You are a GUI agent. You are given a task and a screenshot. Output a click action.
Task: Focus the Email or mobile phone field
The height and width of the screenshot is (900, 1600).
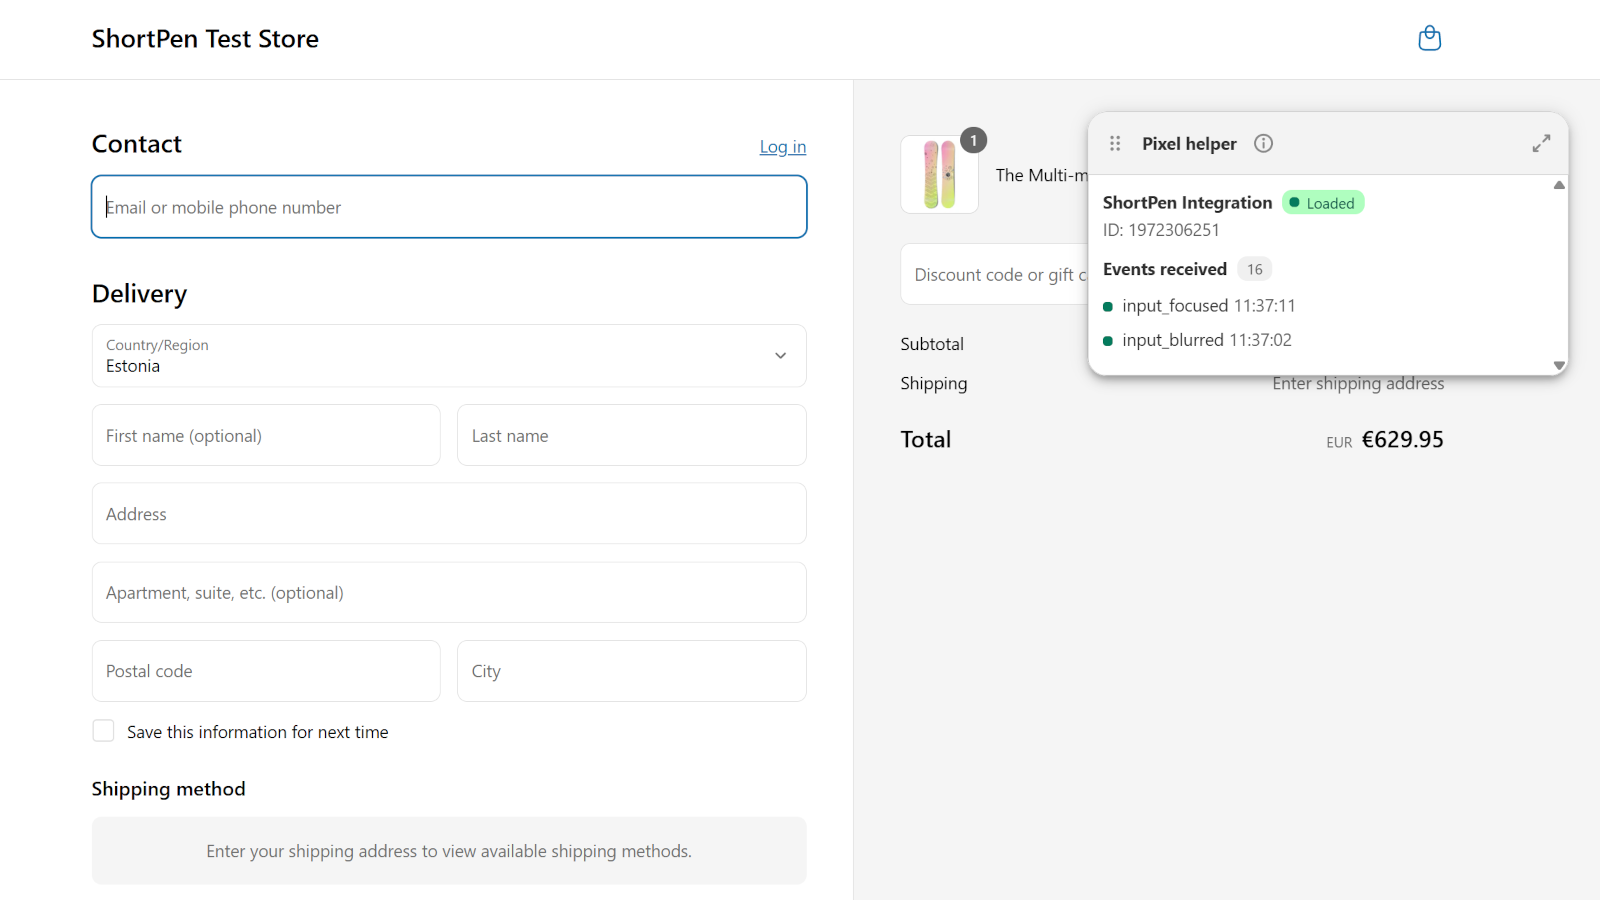point(449,207)
